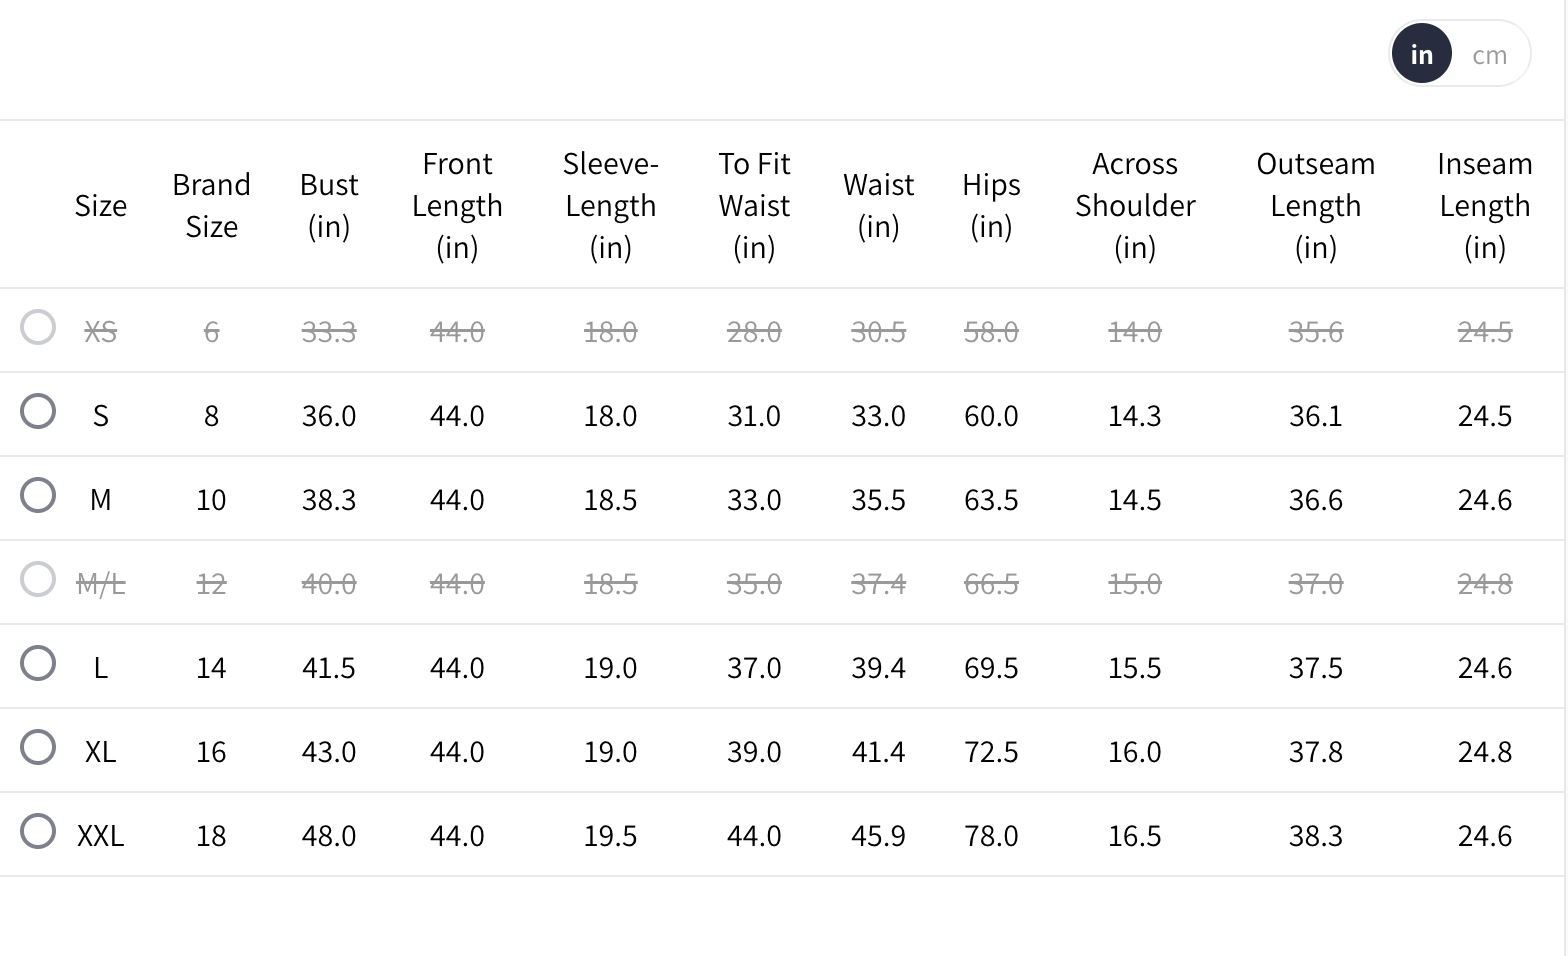The width and height of the screenshot is (1568, 956).
Task: Click the Brand Size column header
Action: [211, 206]
